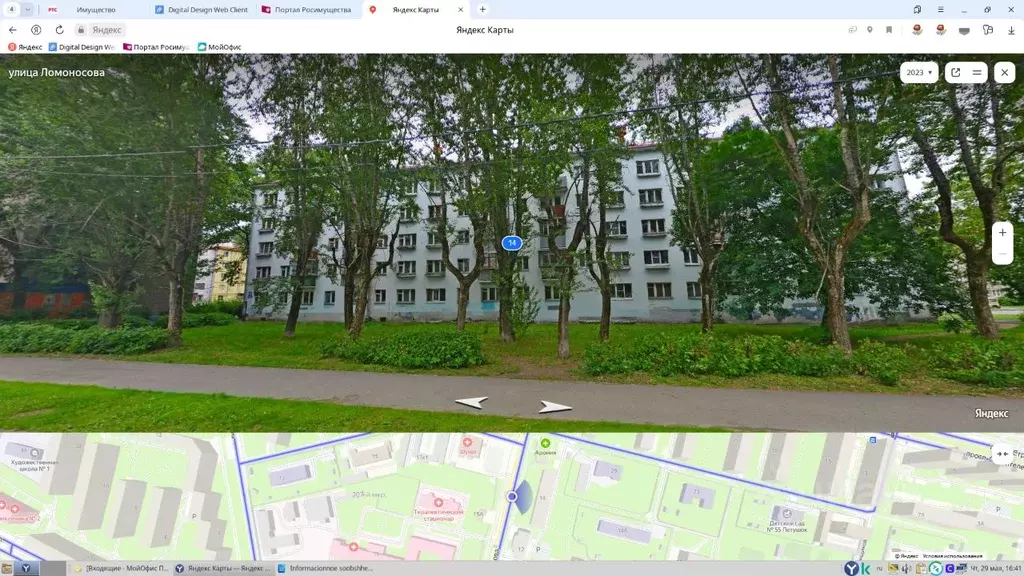Move panorama along the right arrow

(x=555, y=408)
